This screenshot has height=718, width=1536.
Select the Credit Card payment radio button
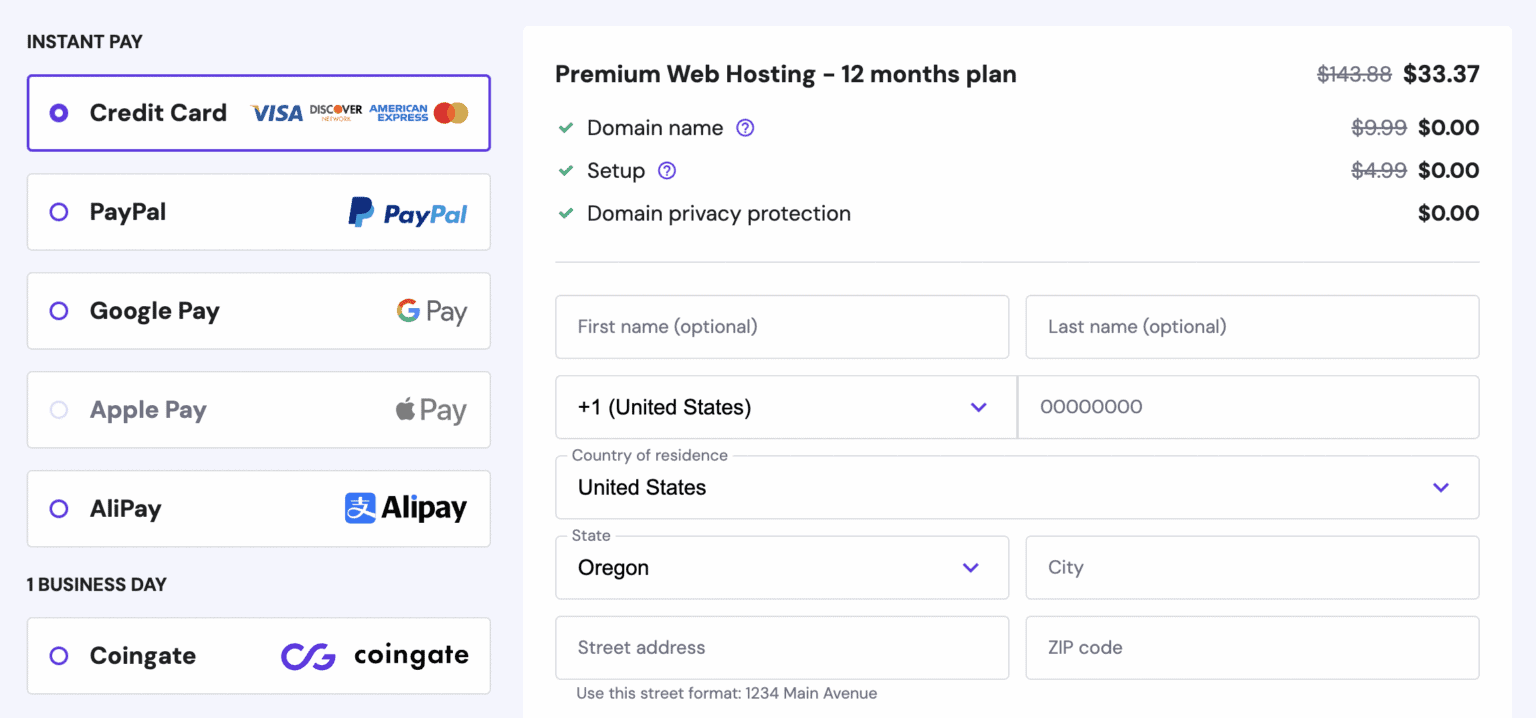point(58,113)
